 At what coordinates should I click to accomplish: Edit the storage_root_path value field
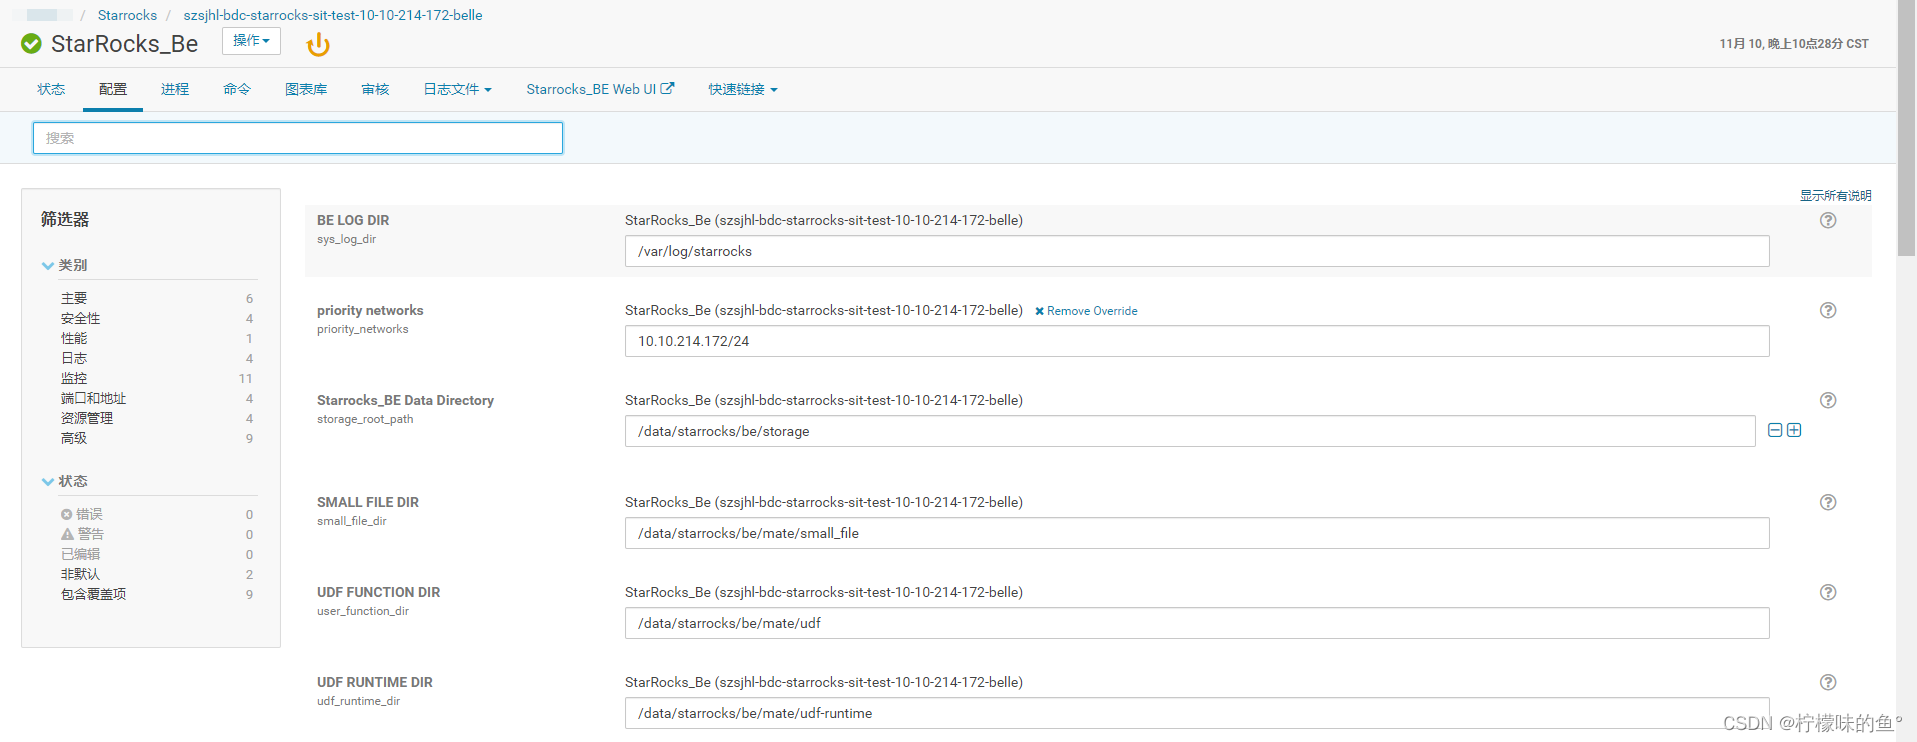1190,431
